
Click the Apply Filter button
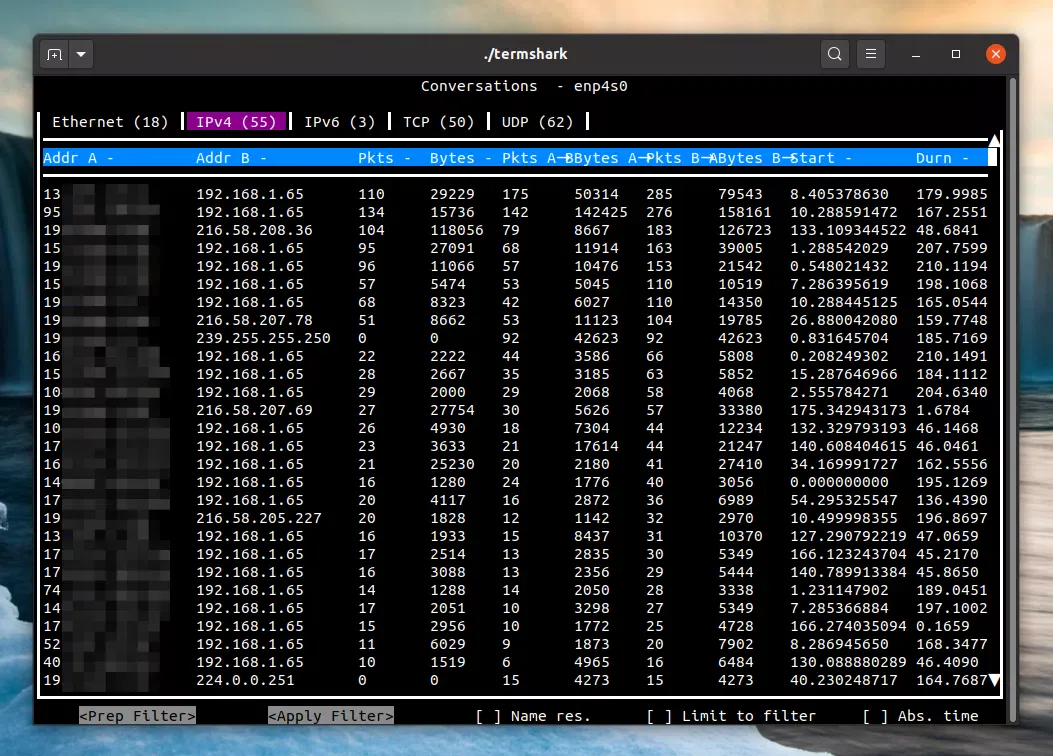(x=330, y=716)
